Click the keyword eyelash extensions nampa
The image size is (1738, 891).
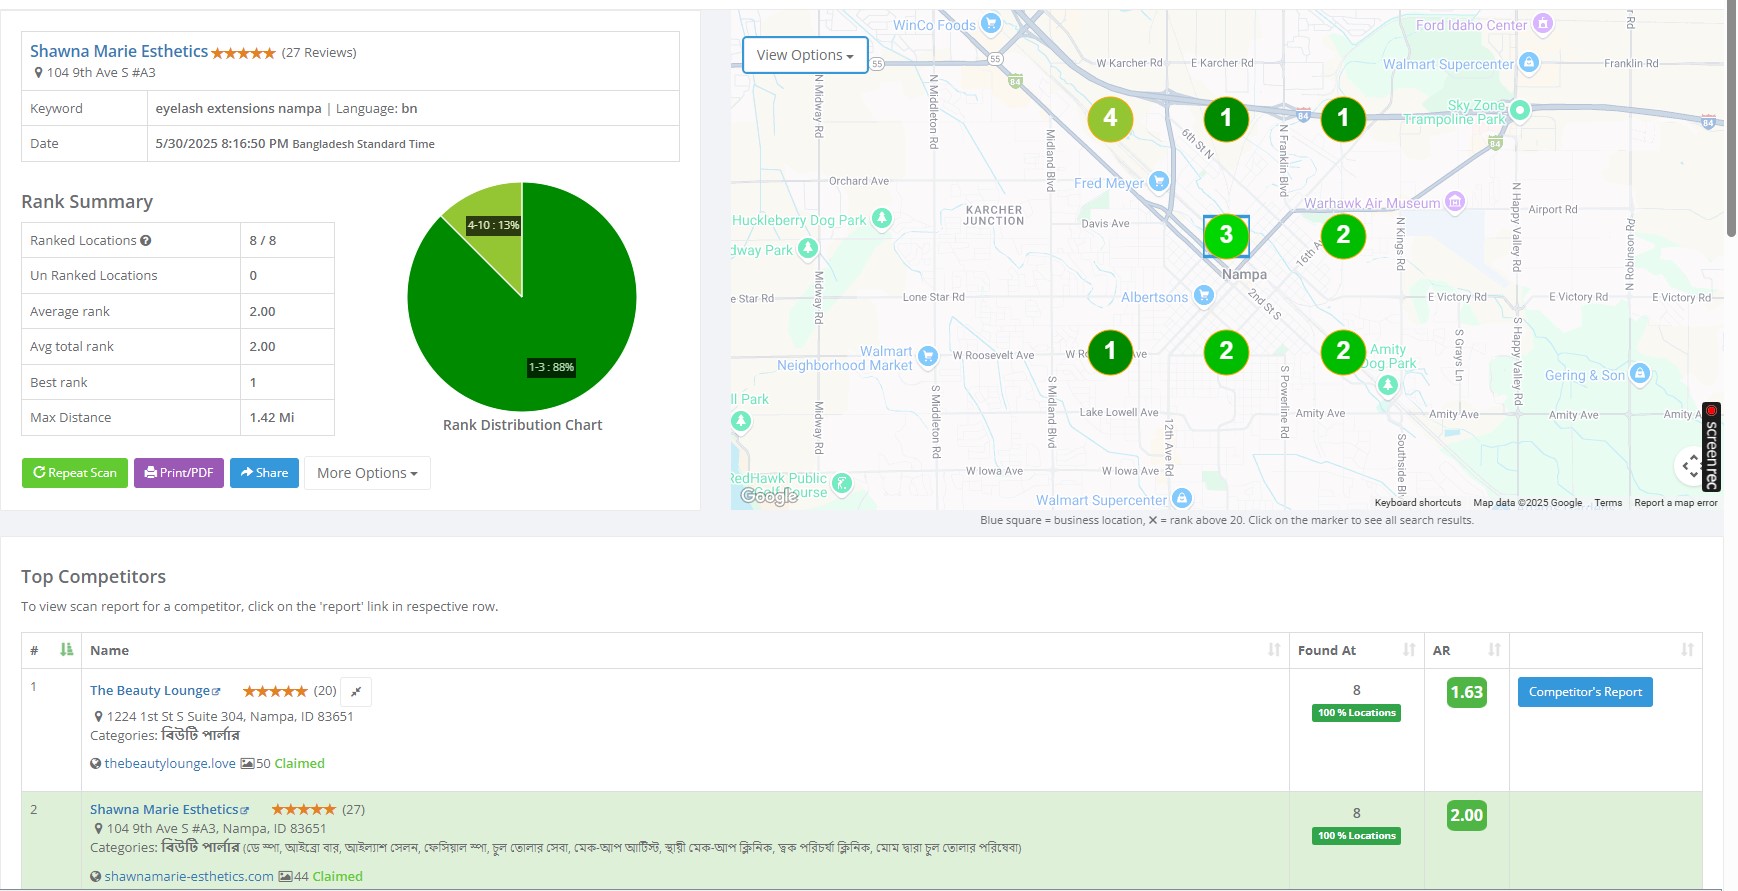(x=238, y=109)
